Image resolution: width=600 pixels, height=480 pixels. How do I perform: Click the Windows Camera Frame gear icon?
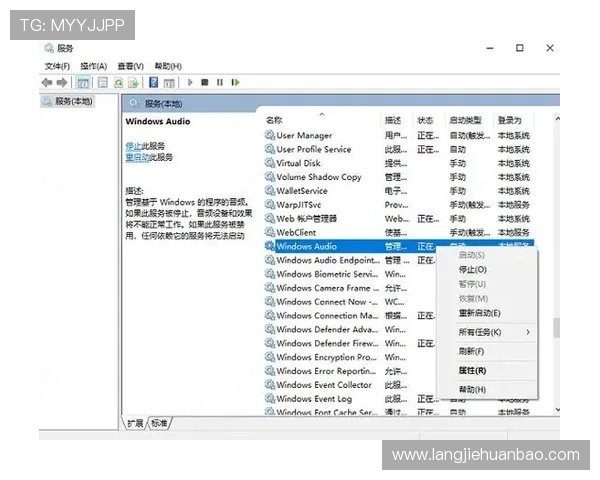270,287
